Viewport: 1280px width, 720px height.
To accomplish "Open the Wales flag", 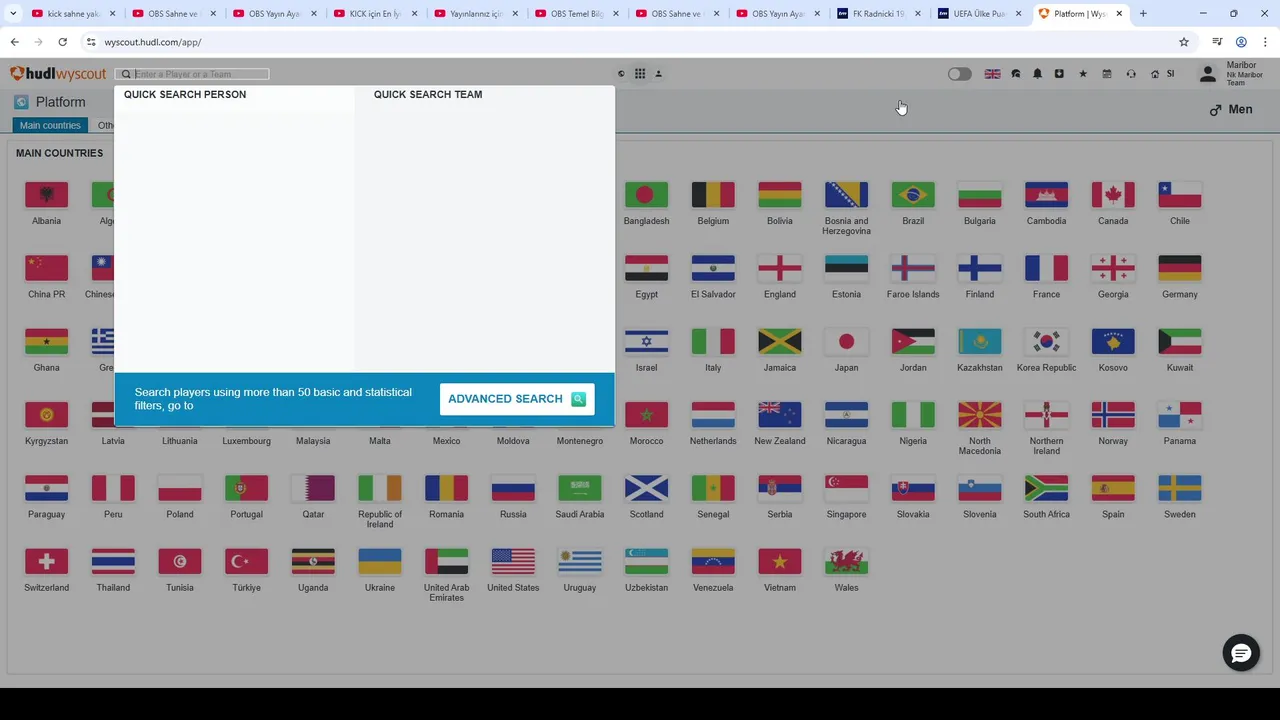I will (x=847, y=562).
